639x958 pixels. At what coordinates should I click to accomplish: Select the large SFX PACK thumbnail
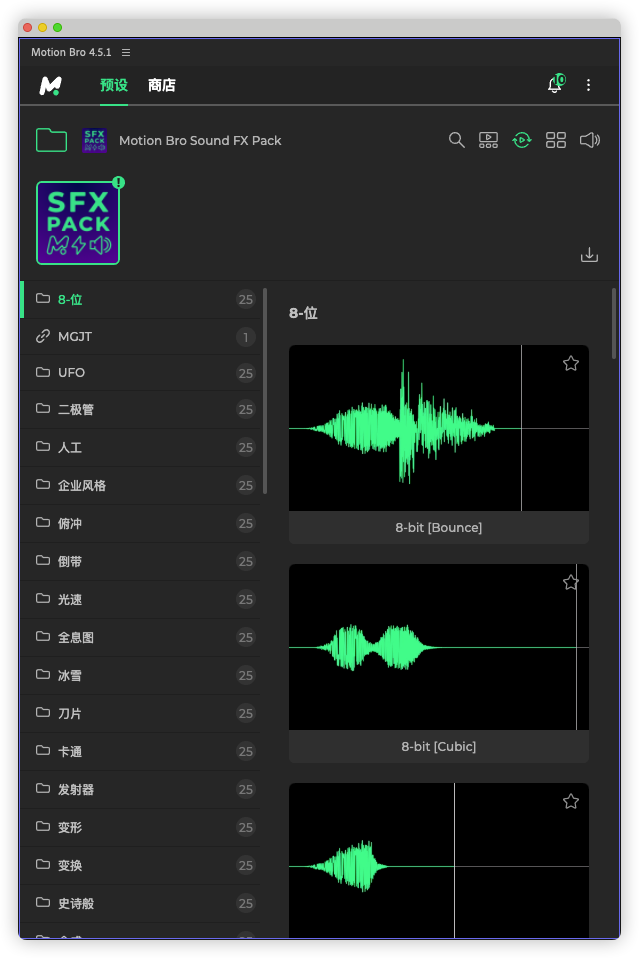tap(78, 223)
